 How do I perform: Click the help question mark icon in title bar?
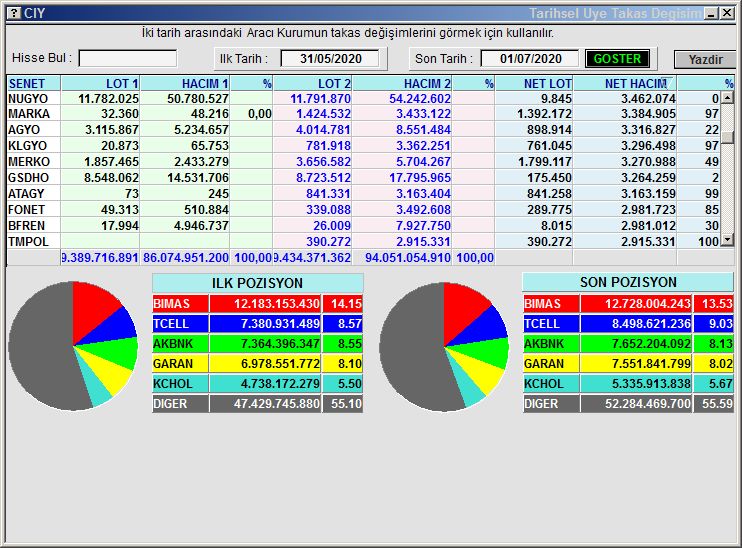point(15,13)
